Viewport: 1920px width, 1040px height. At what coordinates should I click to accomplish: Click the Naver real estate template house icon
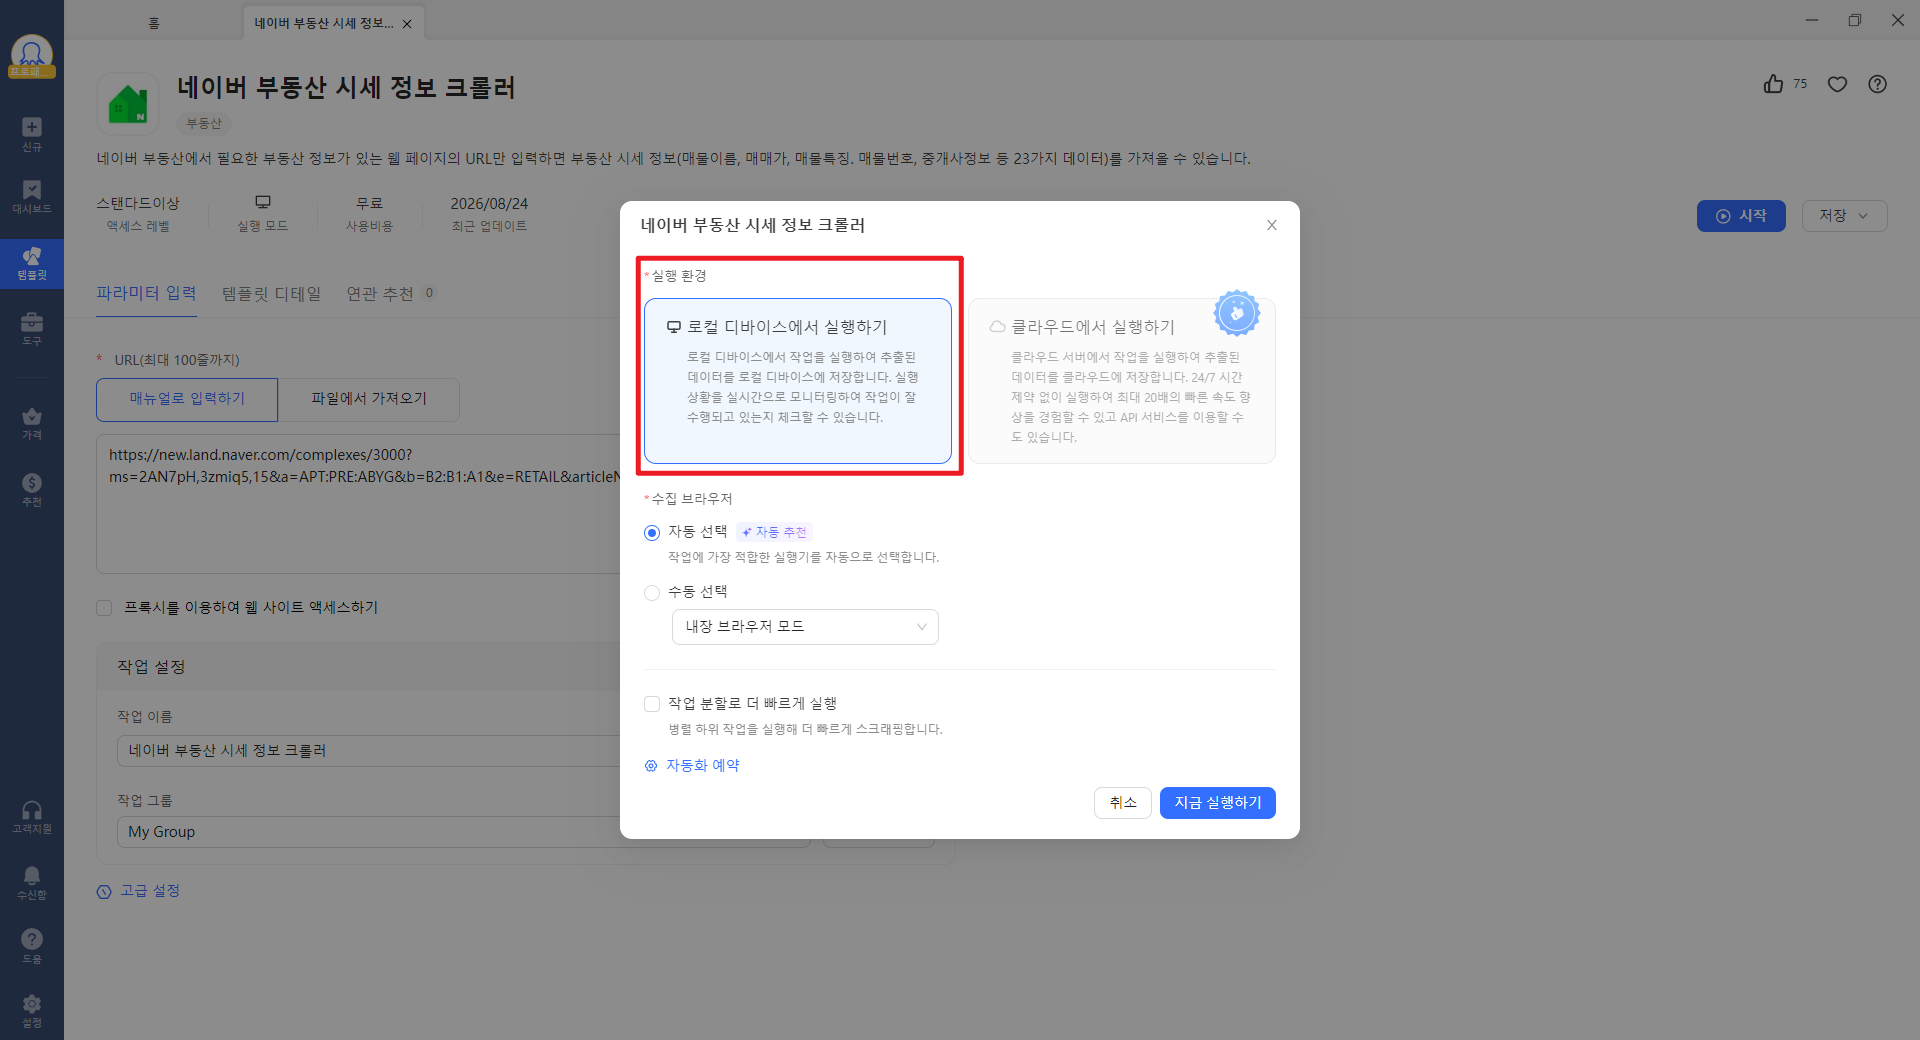(x=128, y=104)
